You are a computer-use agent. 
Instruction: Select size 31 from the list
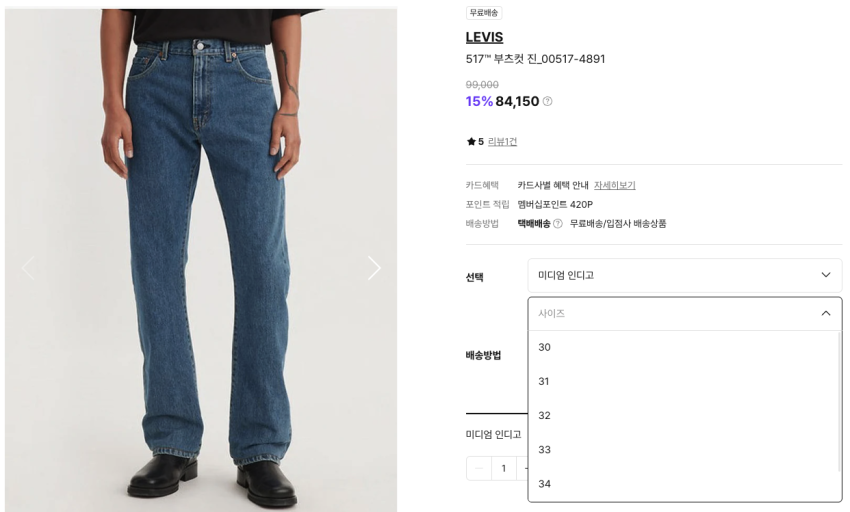click(x=683, y=381)
